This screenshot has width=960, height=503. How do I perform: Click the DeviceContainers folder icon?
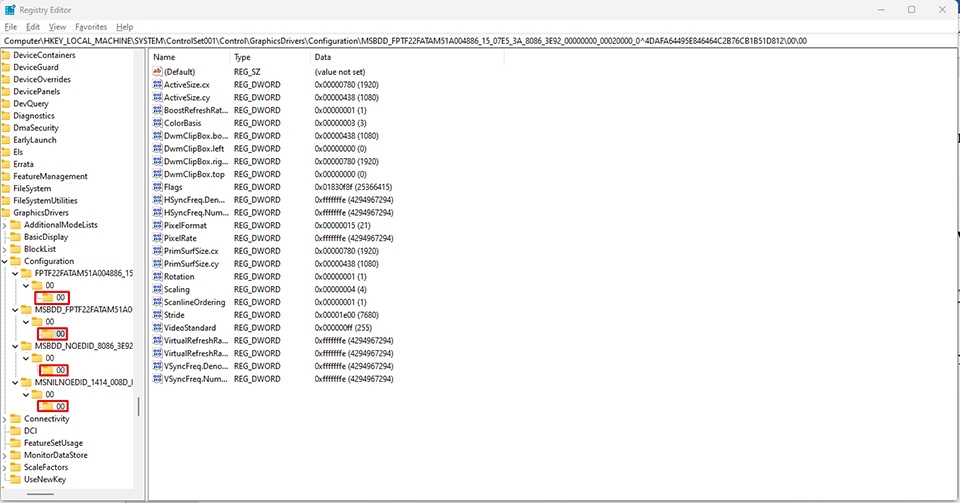pyautogui.click(x=6, y=55)
